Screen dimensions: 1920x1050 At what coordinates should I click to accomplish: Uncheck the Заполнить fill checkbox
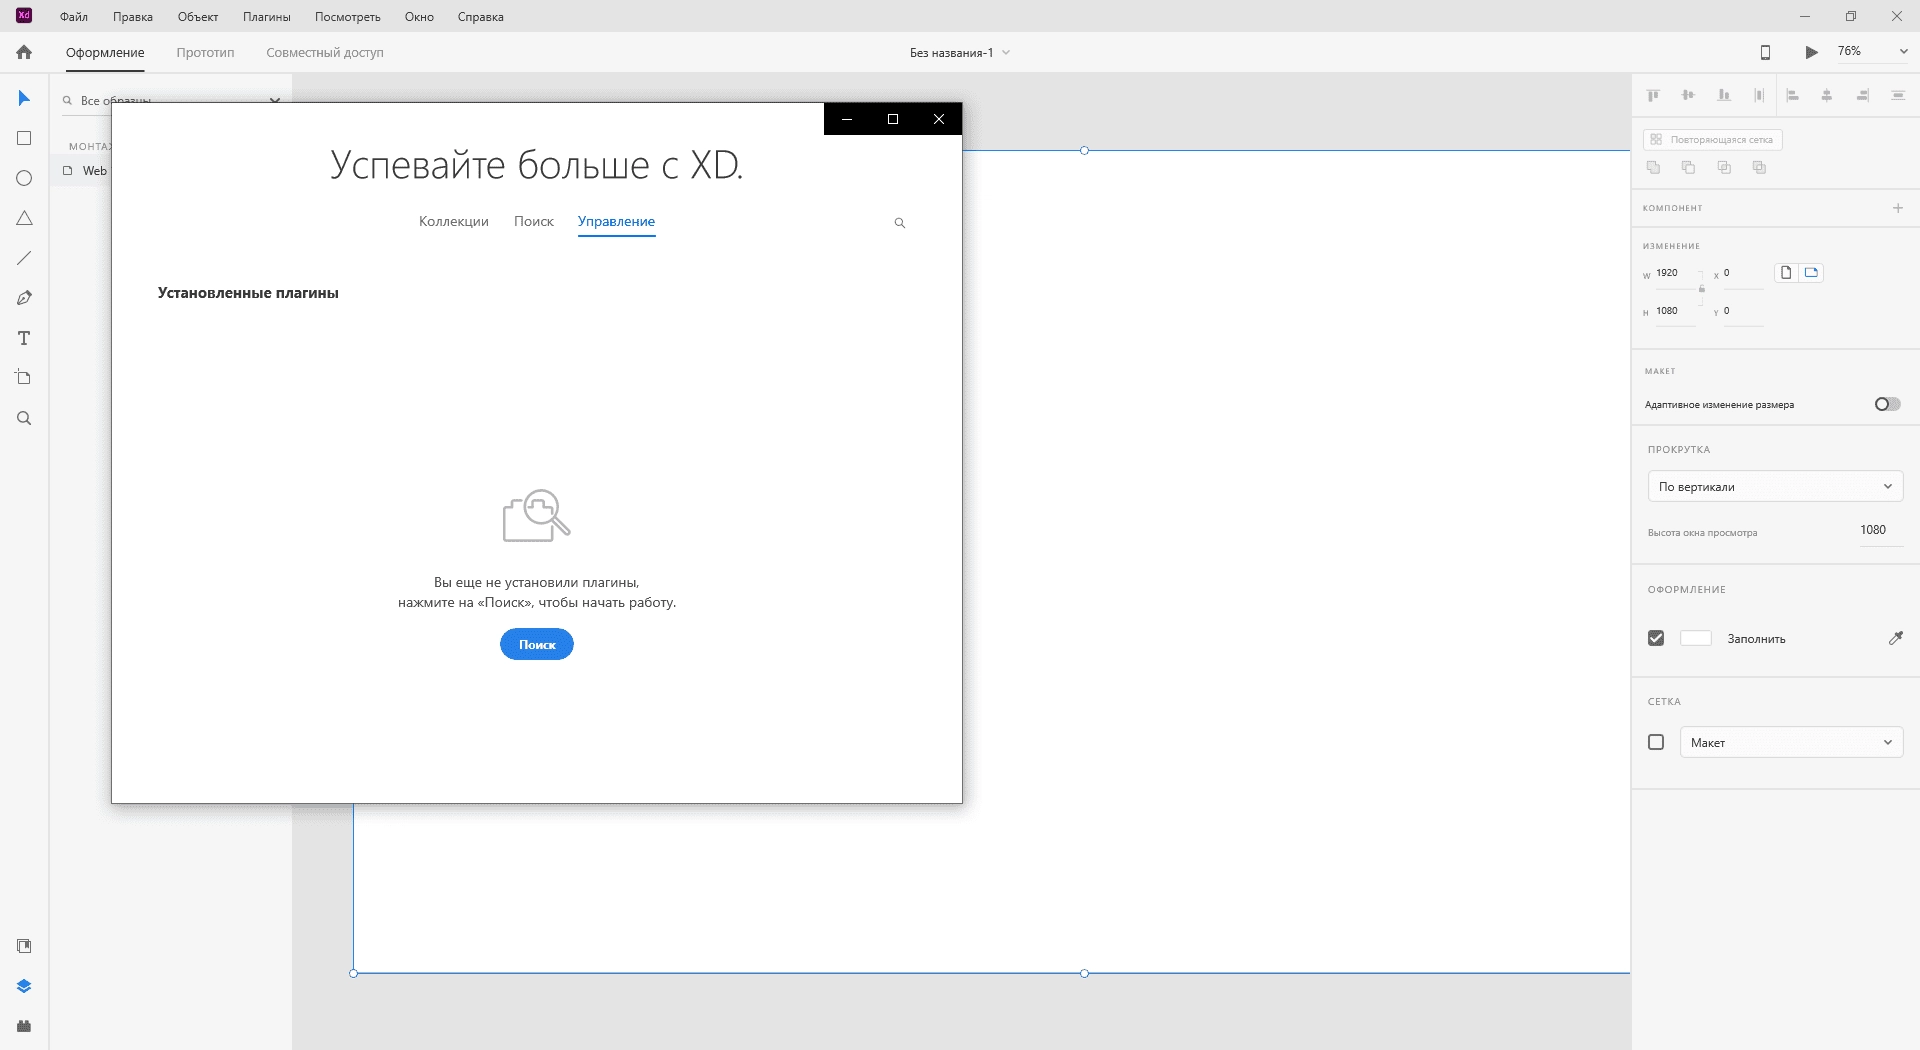[1656, 638]
